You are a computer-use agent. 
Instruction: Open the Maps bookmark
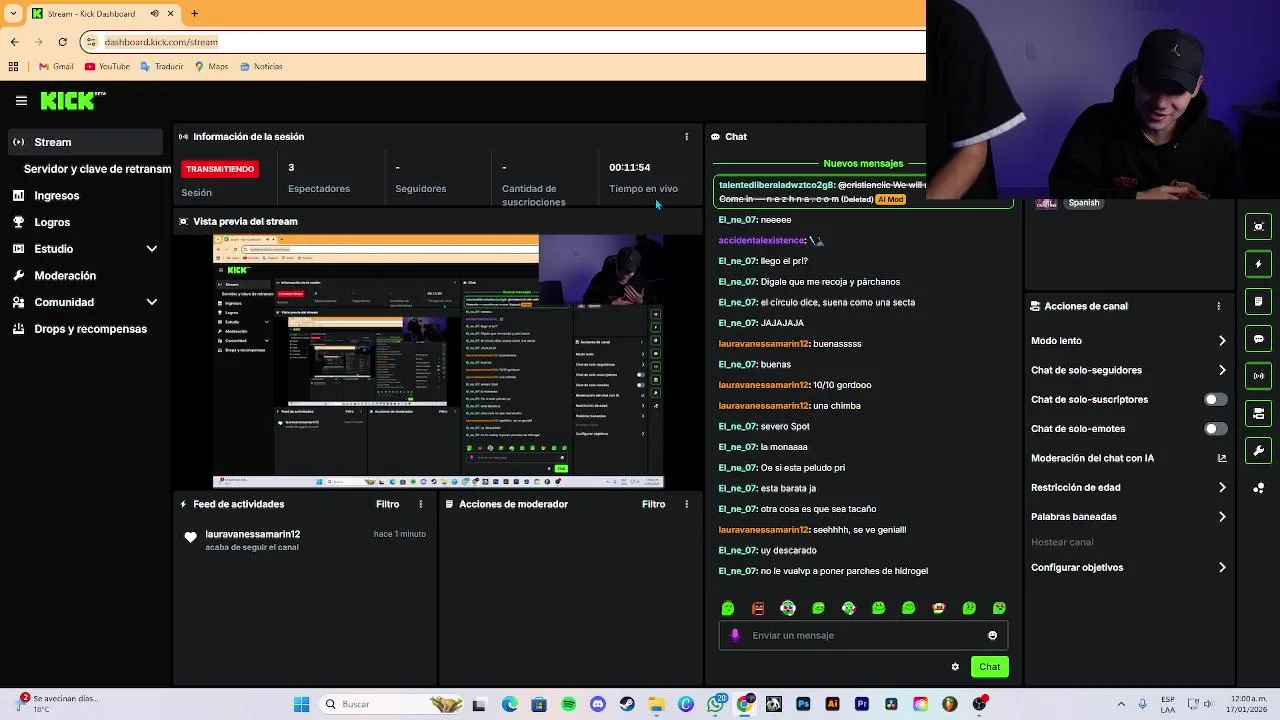[x=212, y=67]
